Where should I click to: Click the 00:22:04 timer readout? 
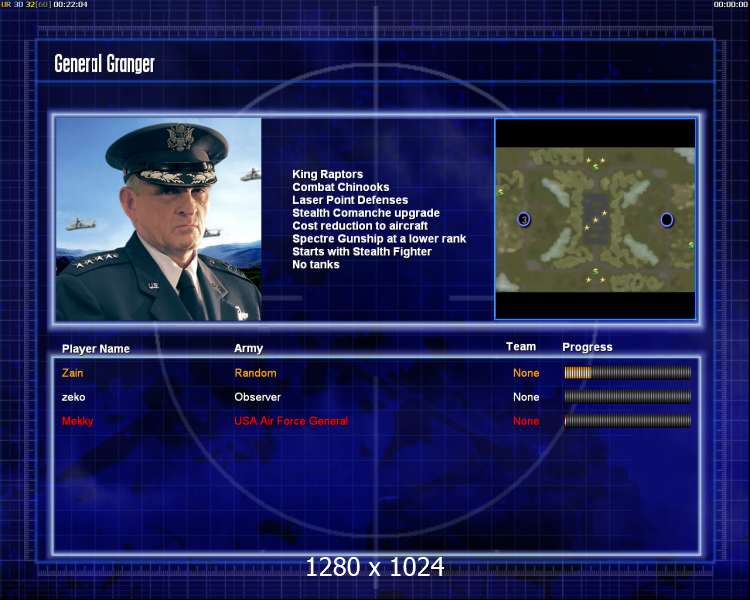click(x=70, y=4)
